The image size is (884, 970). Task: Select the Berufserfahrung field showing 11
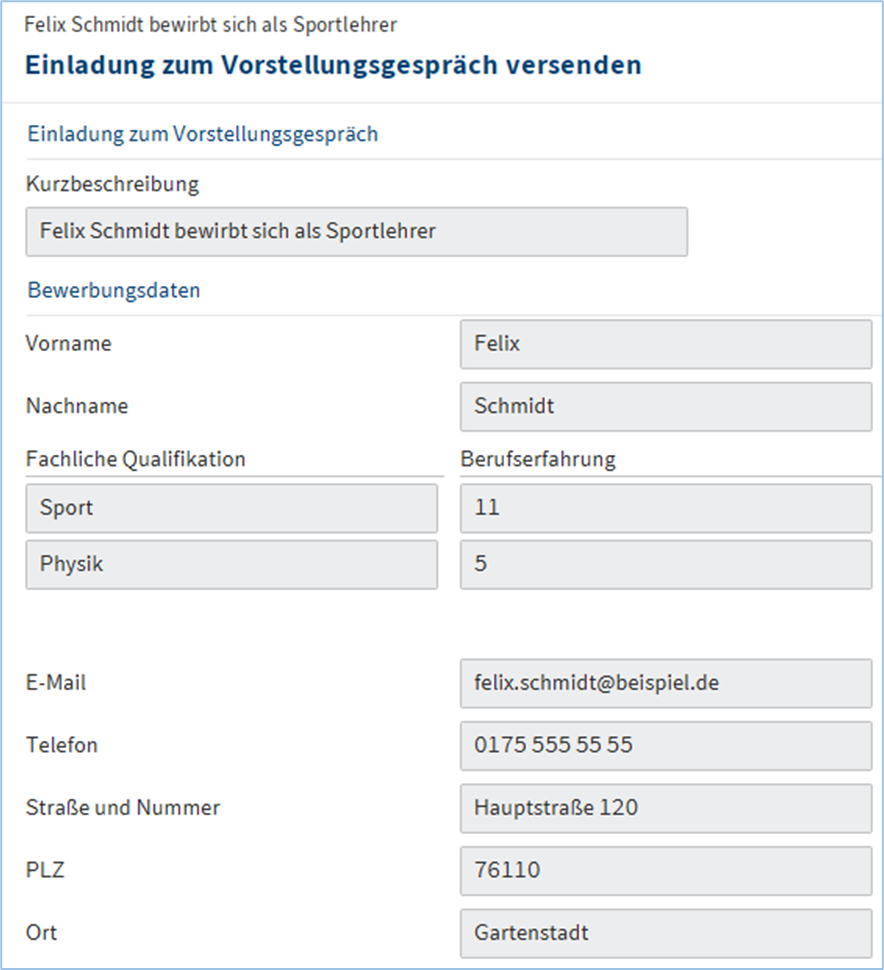tap(665, 508)
